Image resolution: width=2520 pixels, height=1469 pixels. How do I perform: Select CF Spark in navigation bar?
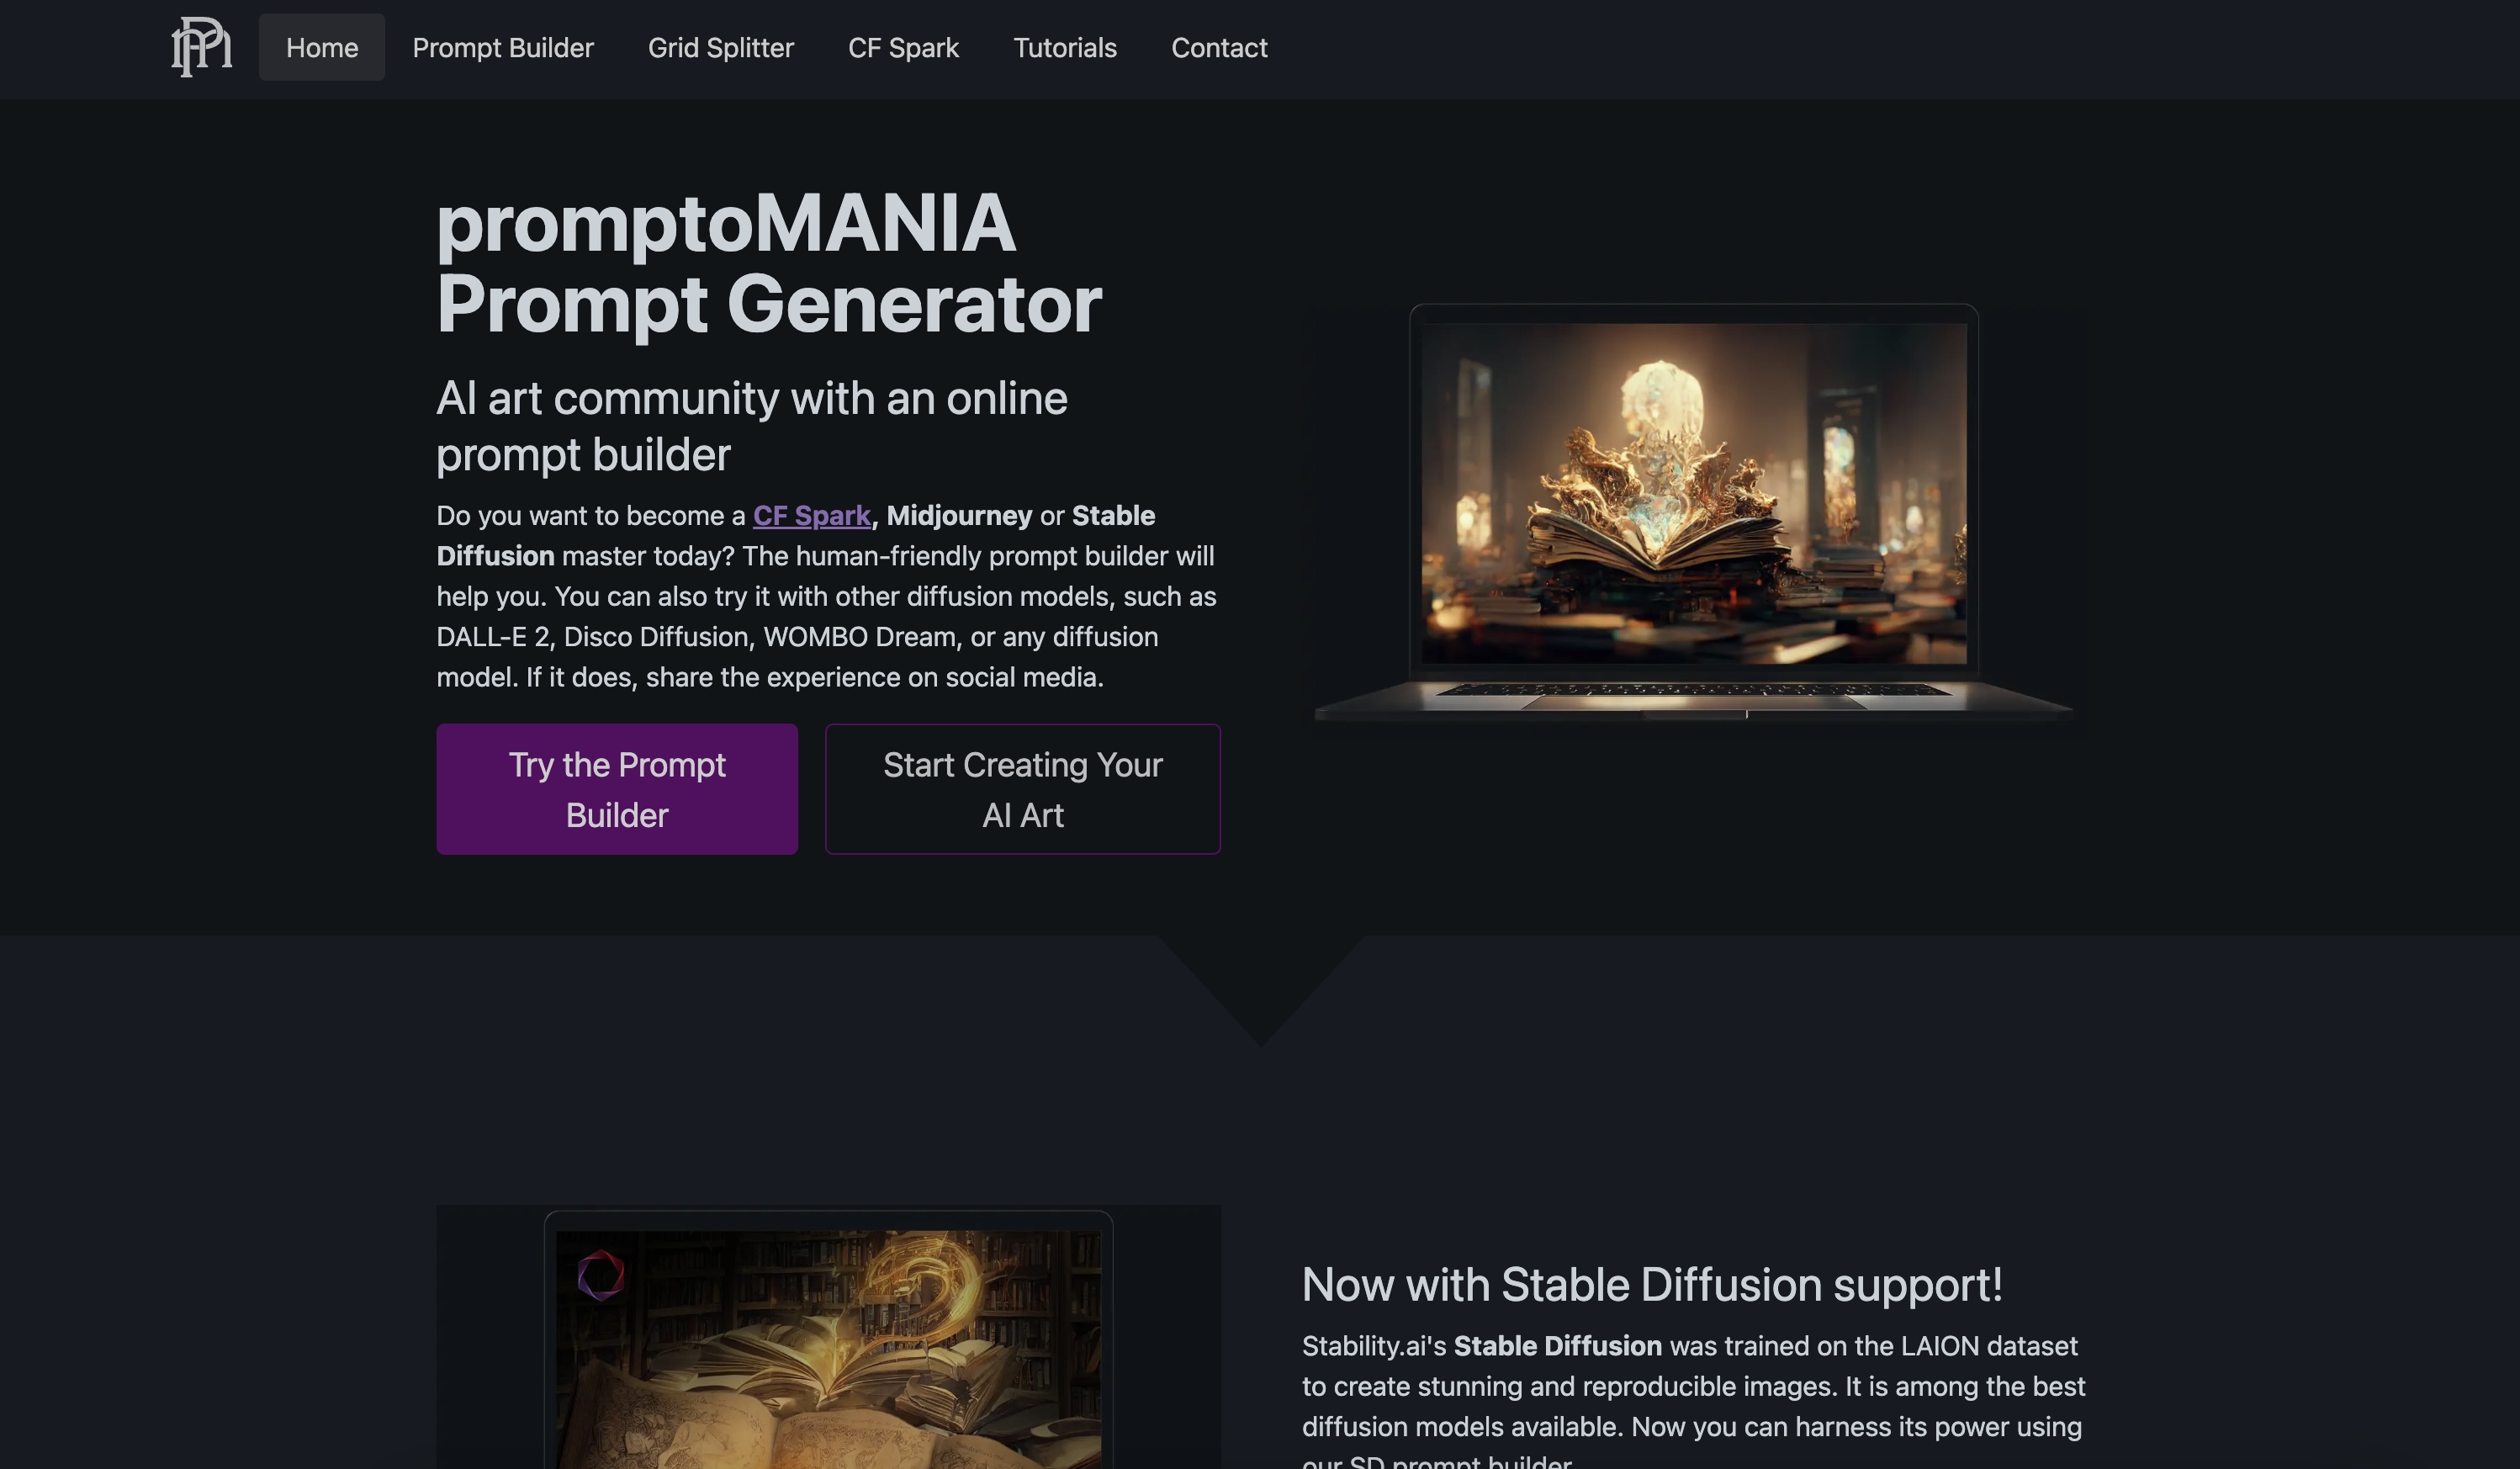[x=903, y=47]
